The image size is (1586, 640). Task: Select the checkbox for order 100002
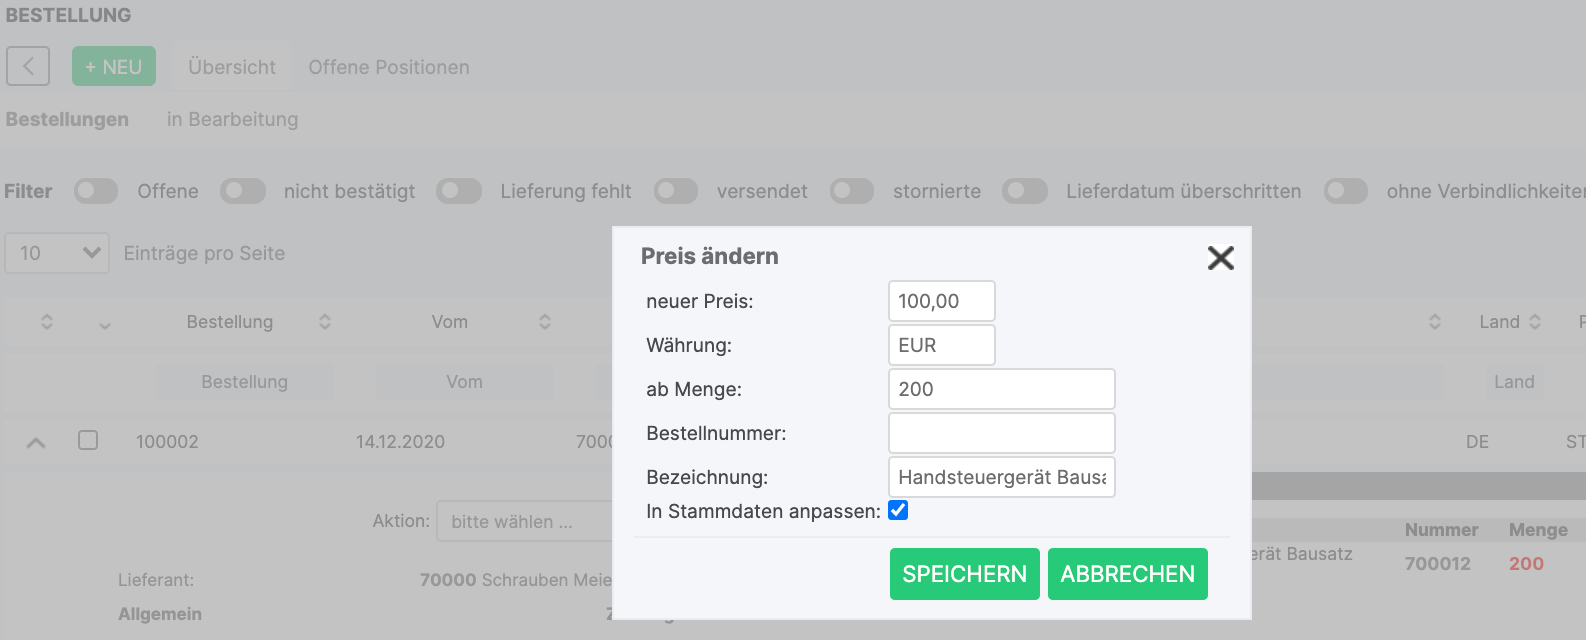[x=88, y=441]
